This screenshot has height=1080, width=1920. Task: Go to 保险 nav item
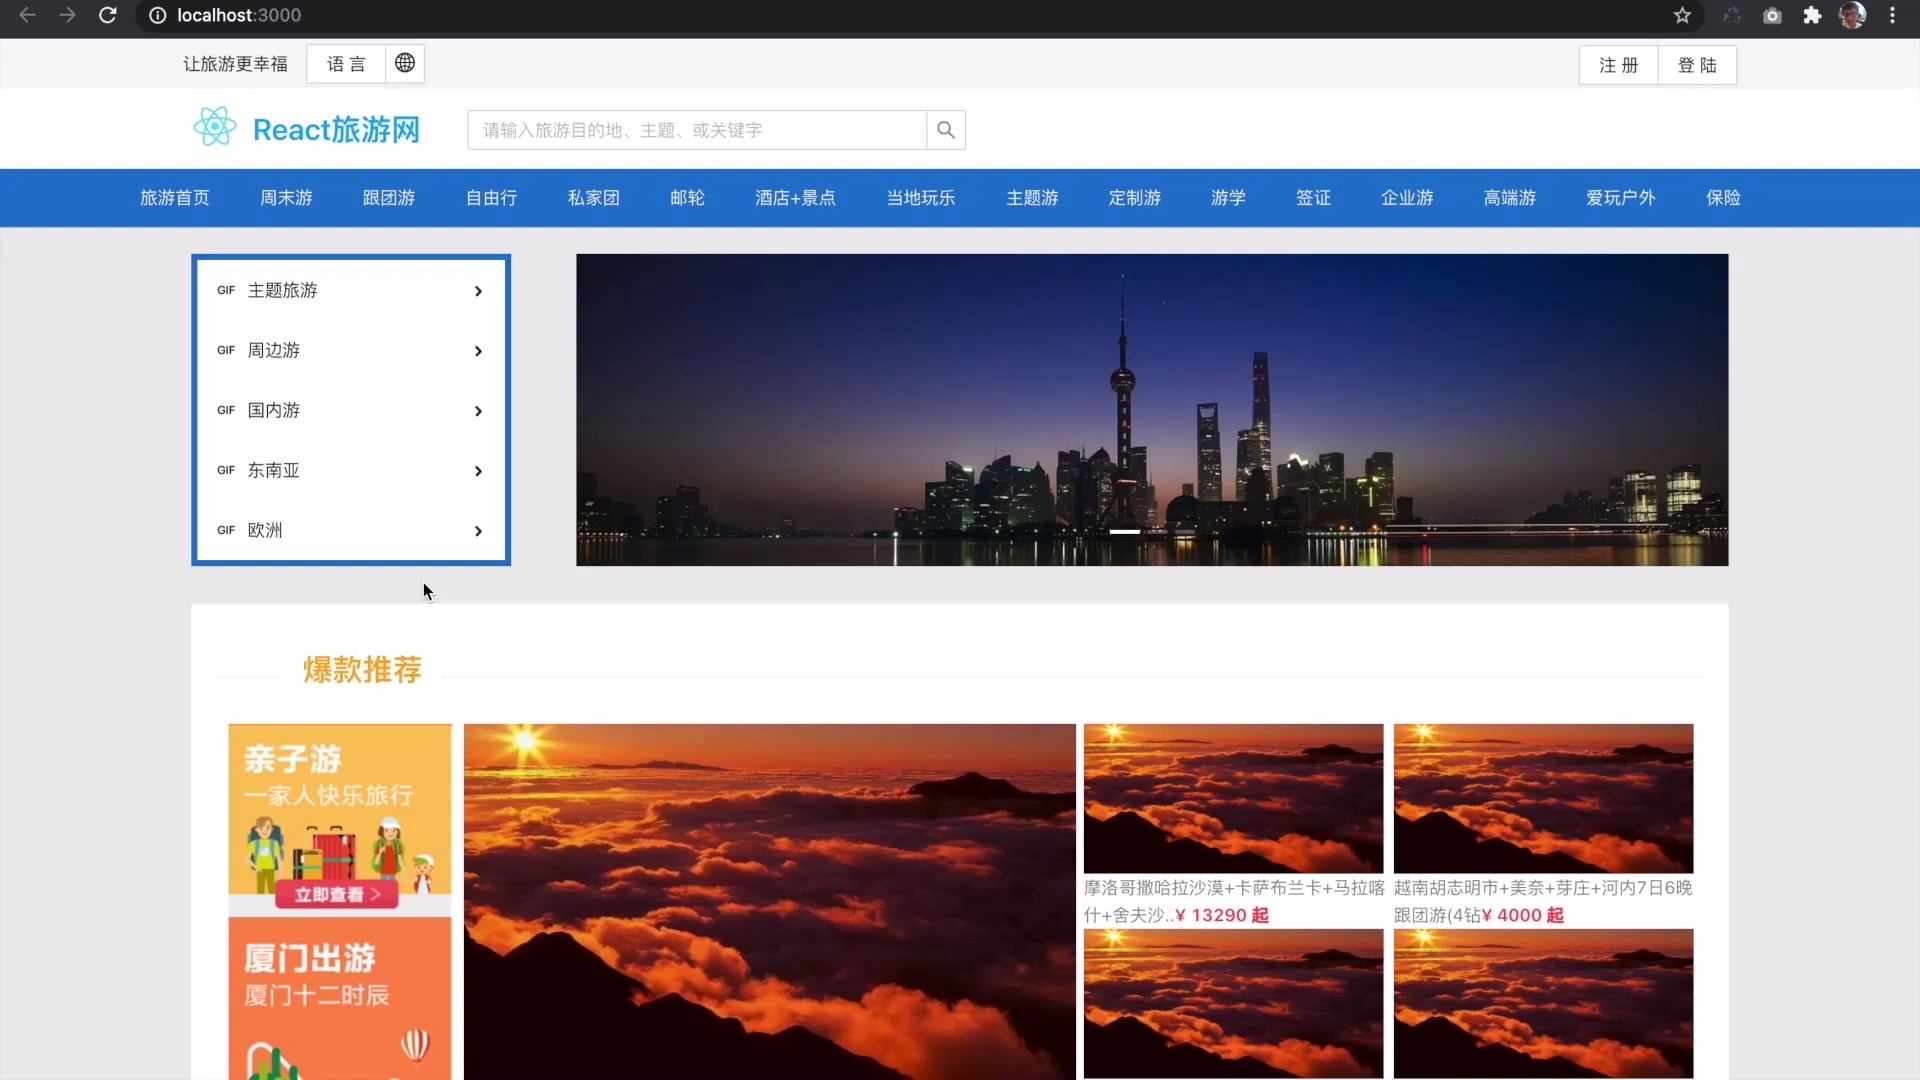point(1724,198)
